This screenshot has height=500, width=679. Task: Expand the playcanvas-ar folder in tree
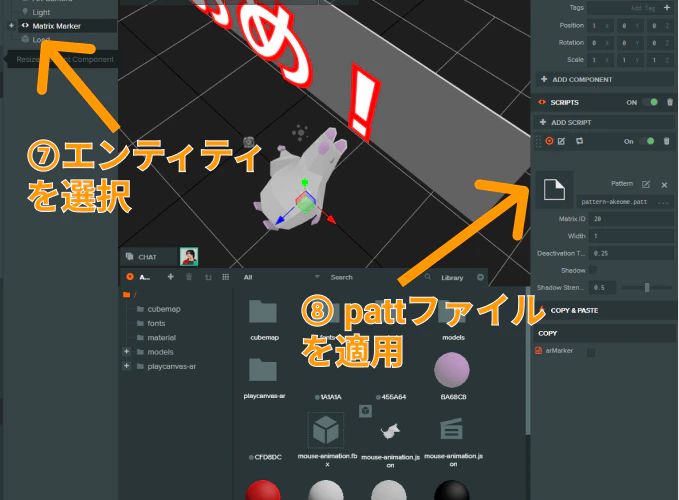[126, 366]
